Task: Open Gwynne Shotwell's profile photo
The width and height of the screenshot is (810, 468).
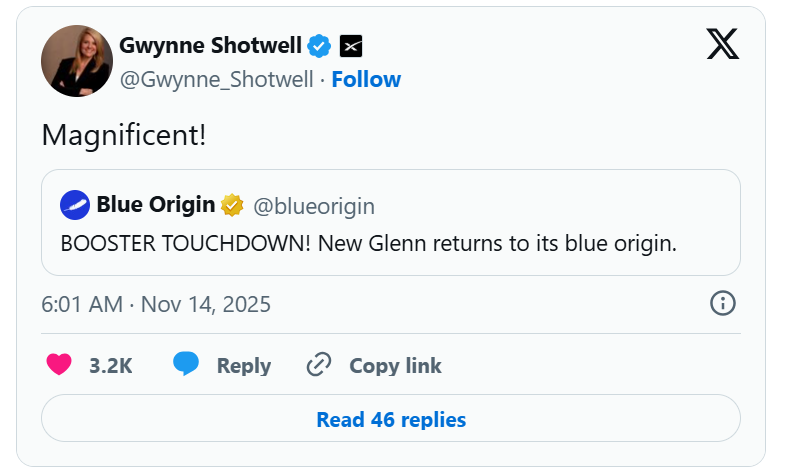Action: [x=77, y=62]
